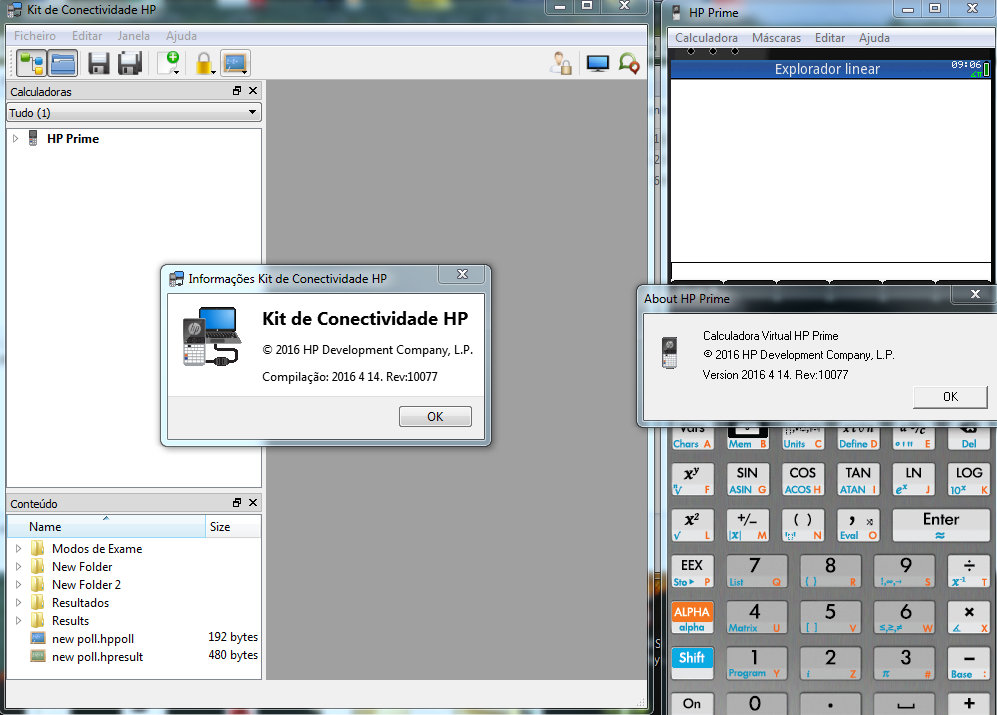The height and width of the screenshot is (715, 997).
Task: Click the number 3 pi calculator key
Action: click(904, 663)
